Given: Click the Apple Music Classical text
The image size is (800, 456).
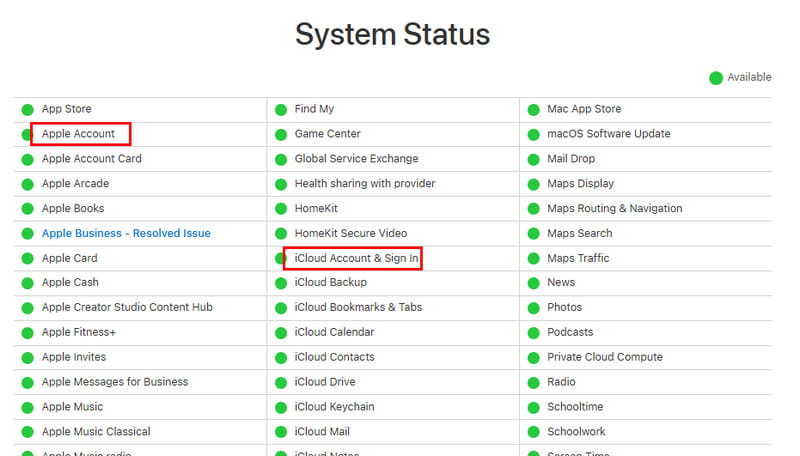Looking at the screenshot, I should point(96,432).
